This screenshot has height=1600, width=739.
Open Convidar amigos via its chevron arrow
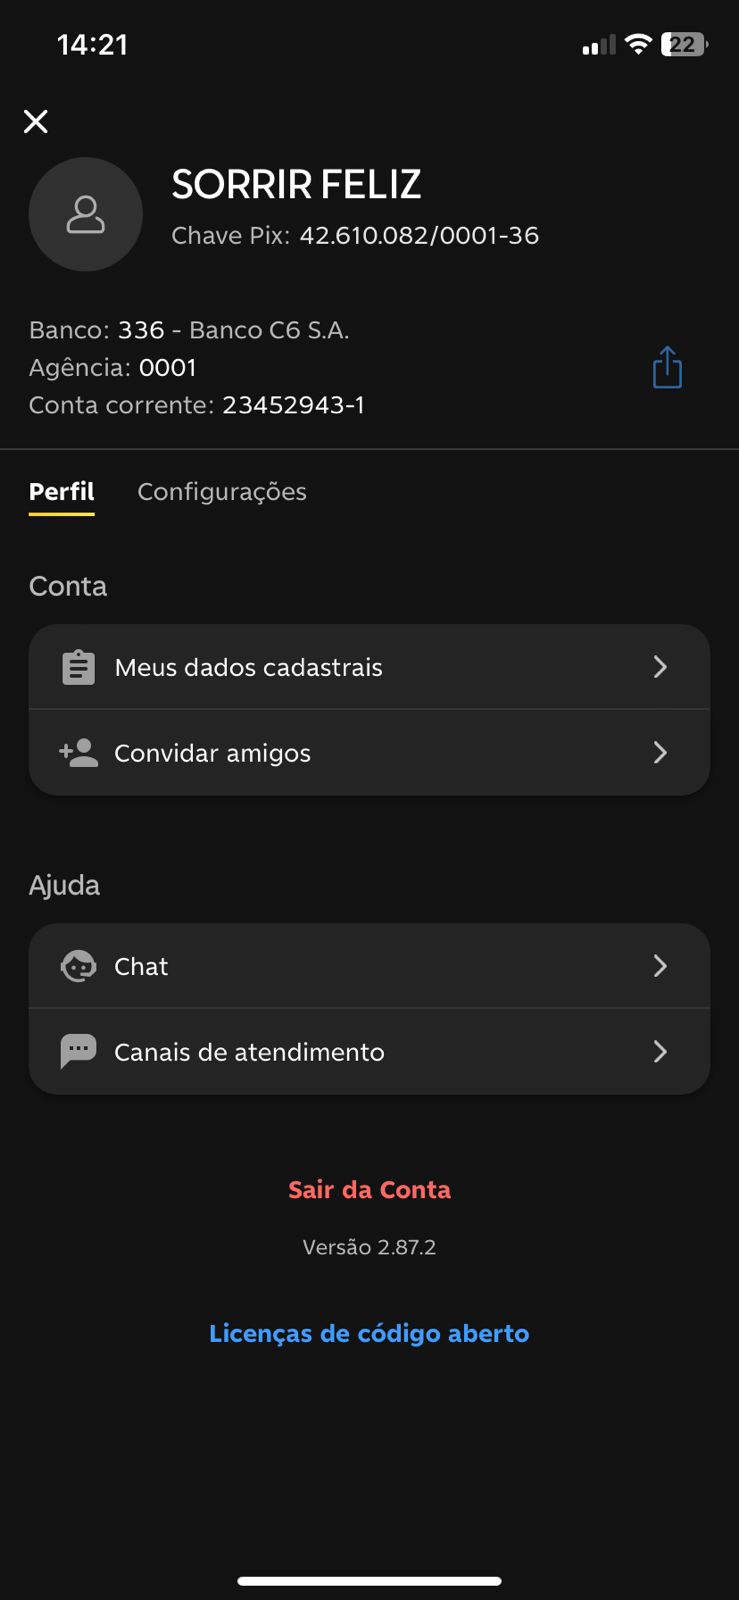[660, 752]
